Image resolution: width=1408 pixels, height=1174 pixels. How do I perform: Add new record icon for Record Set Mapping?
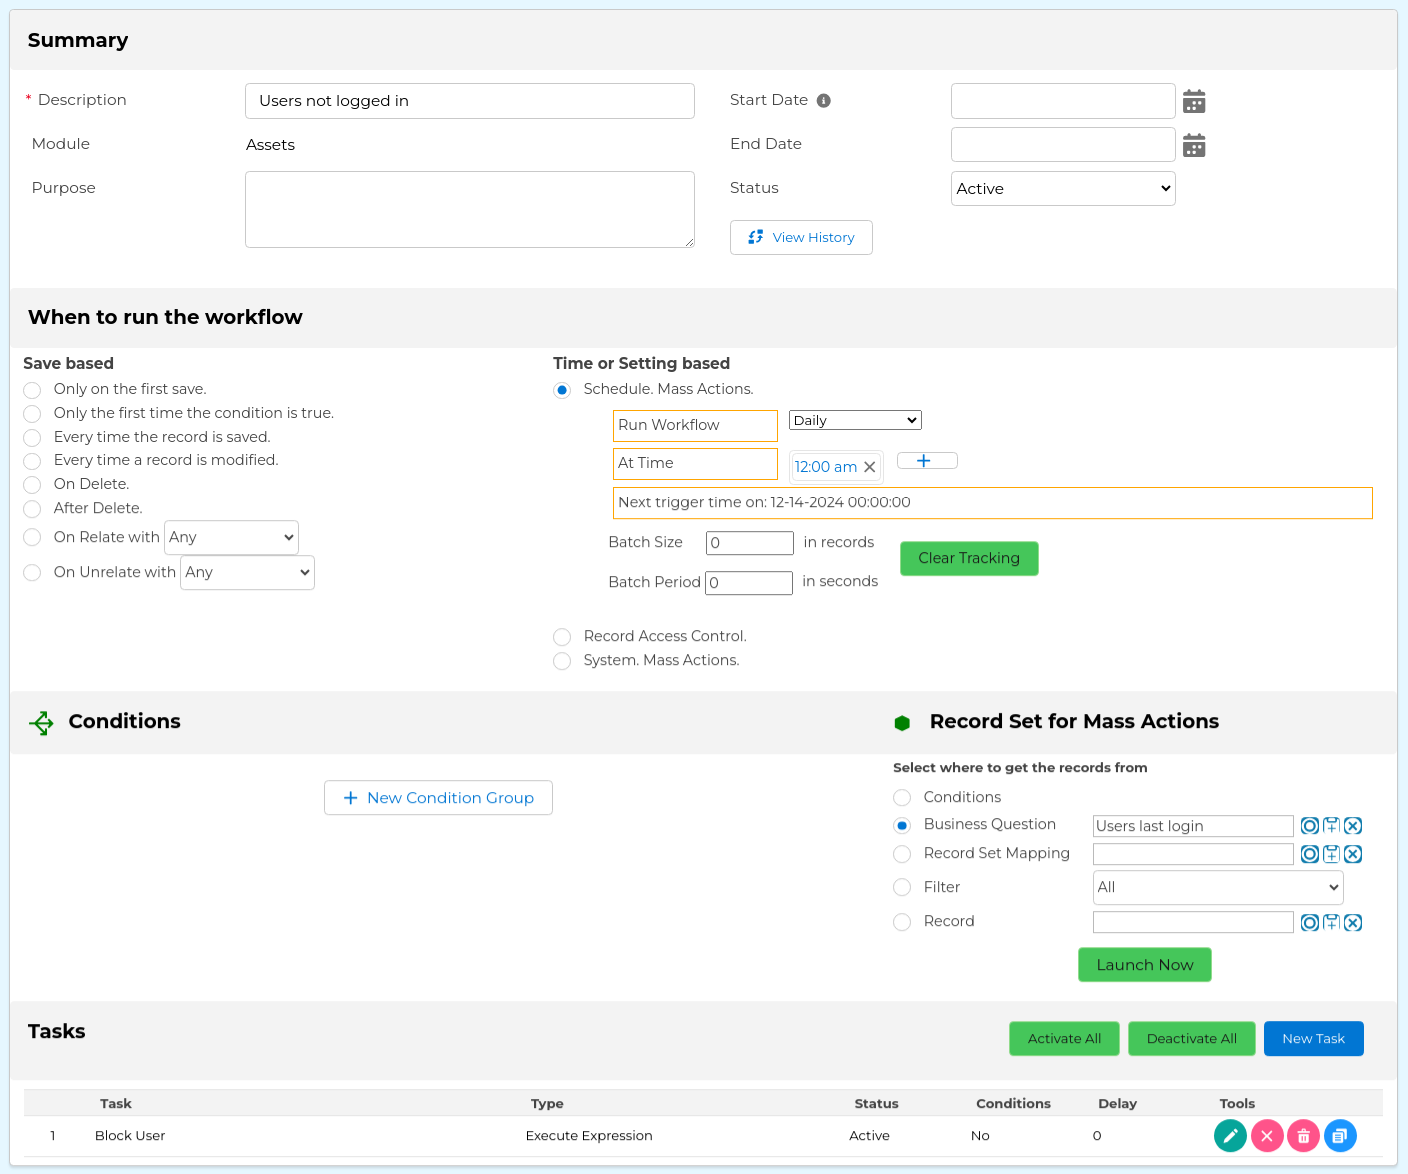click(1331, 854)
